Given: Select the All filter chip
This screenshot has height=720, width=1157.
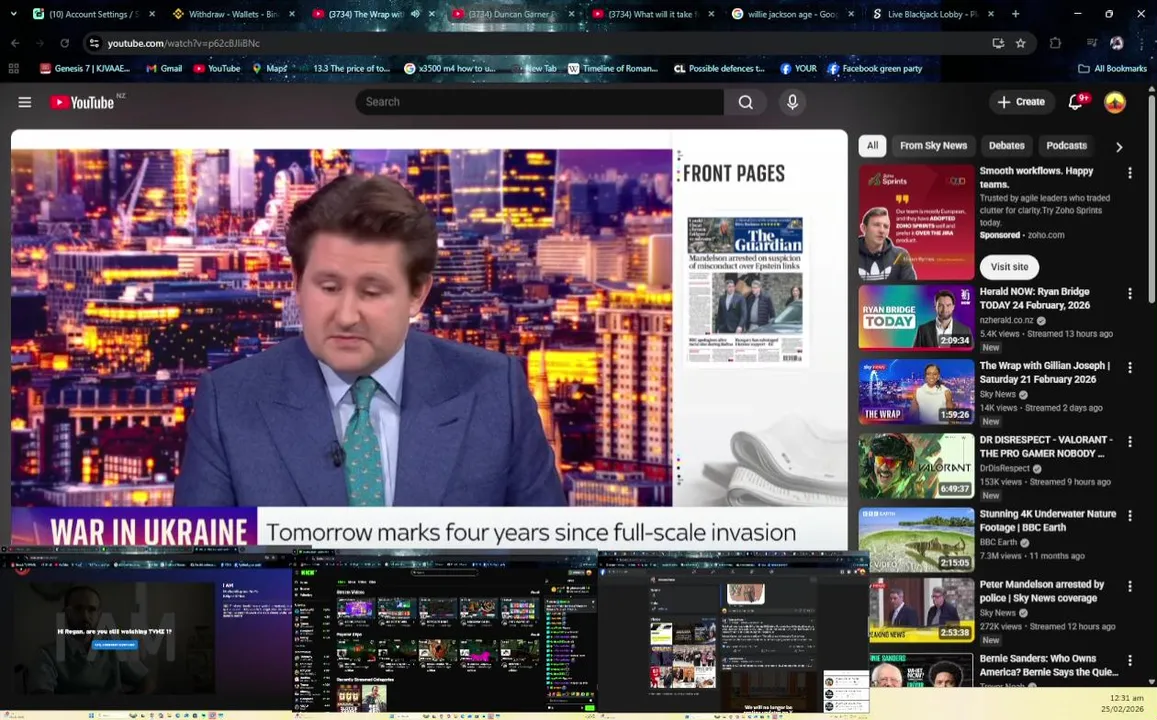Looking at the screenshot, I should (872, 146).
